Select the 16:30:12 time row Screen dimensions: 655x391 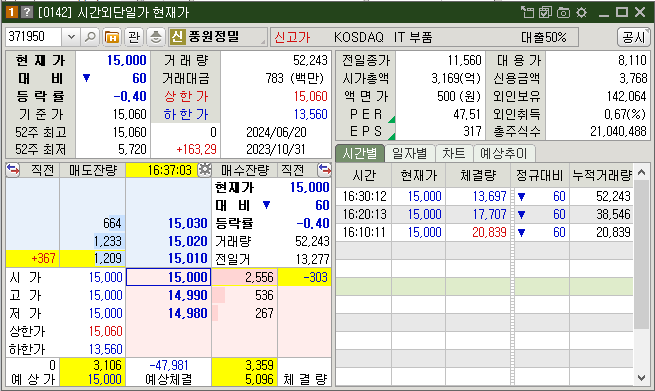pyautogui.click(x=485, y=196)
